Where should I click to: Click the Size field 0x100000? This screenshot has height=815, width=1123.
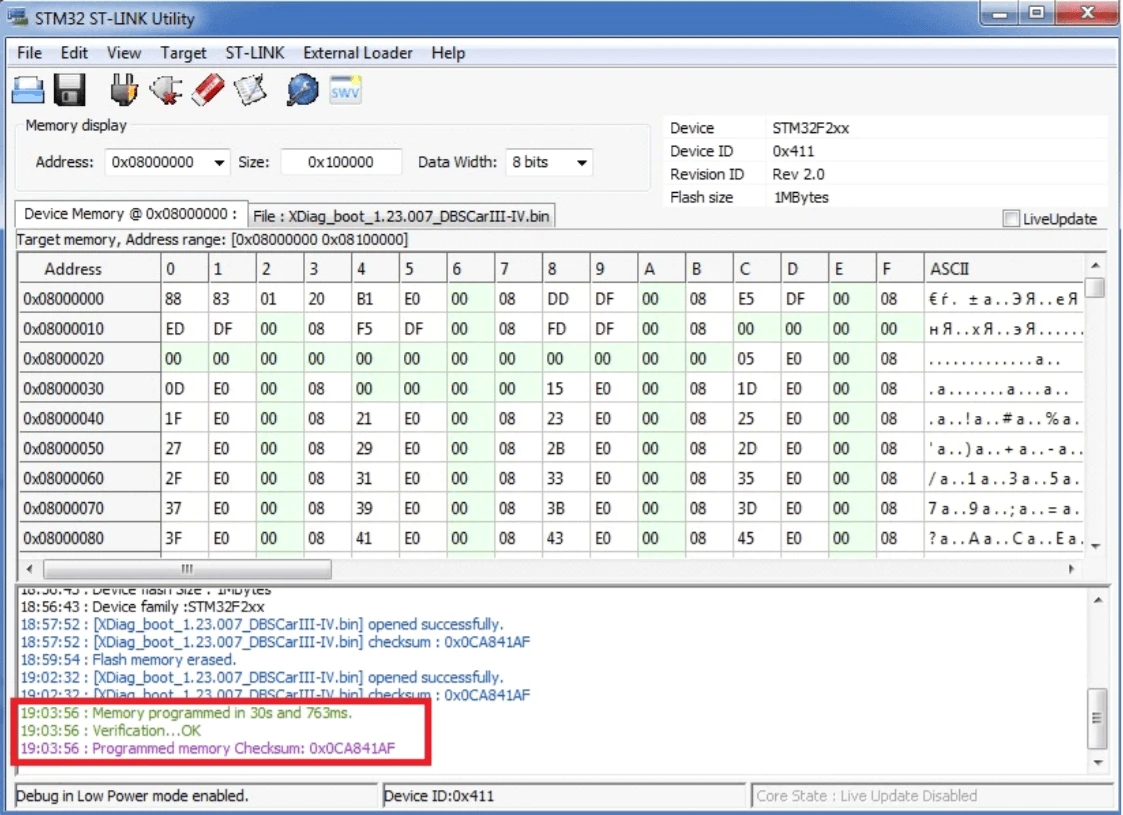[341, 163]
